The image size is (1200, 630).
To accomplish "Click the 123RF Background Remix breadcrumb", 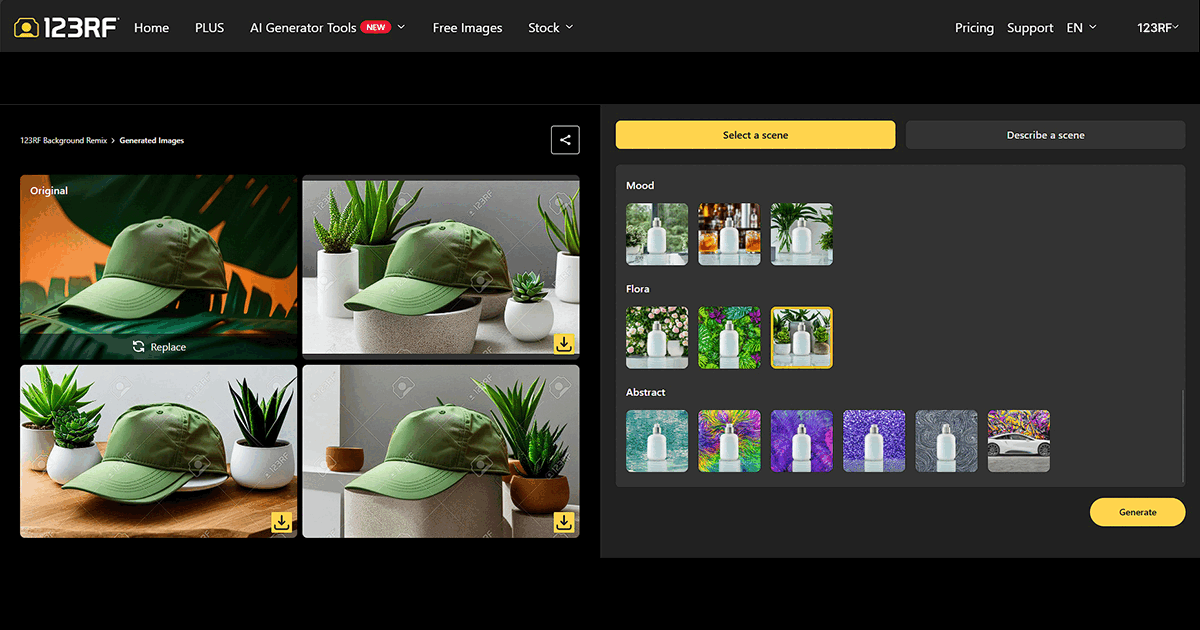I will pyautogui.click(x=63, y=141).
